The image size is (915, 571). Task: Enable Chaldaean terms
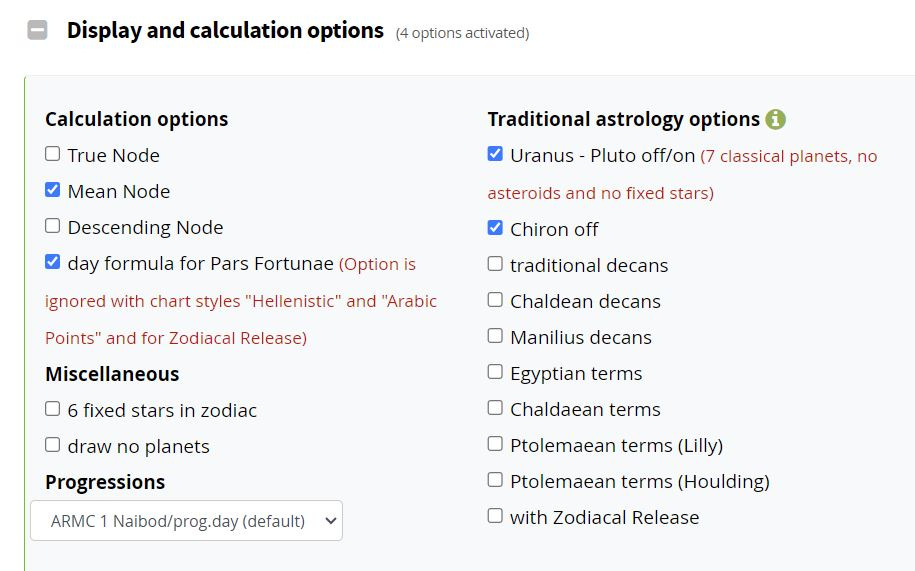pyautogui.click(x=495, y=408)
